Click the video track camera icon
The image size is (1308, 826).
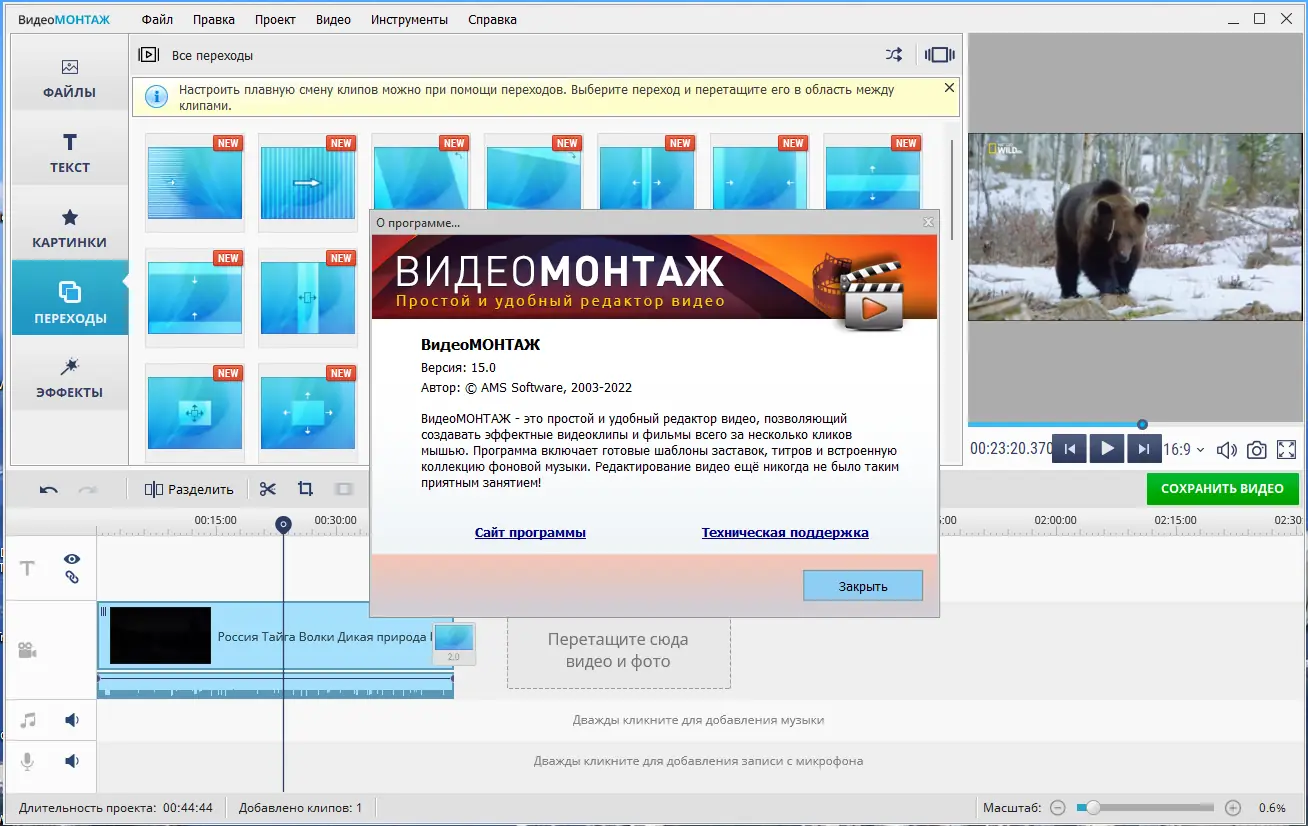27,651
